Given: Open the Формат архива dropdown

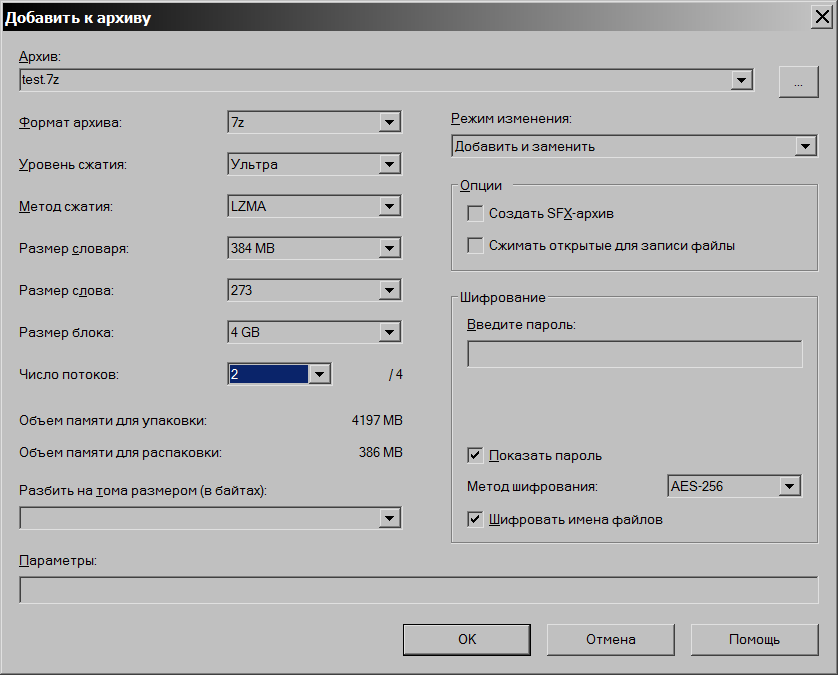Looking at the screenshot, I should point(390,123).
